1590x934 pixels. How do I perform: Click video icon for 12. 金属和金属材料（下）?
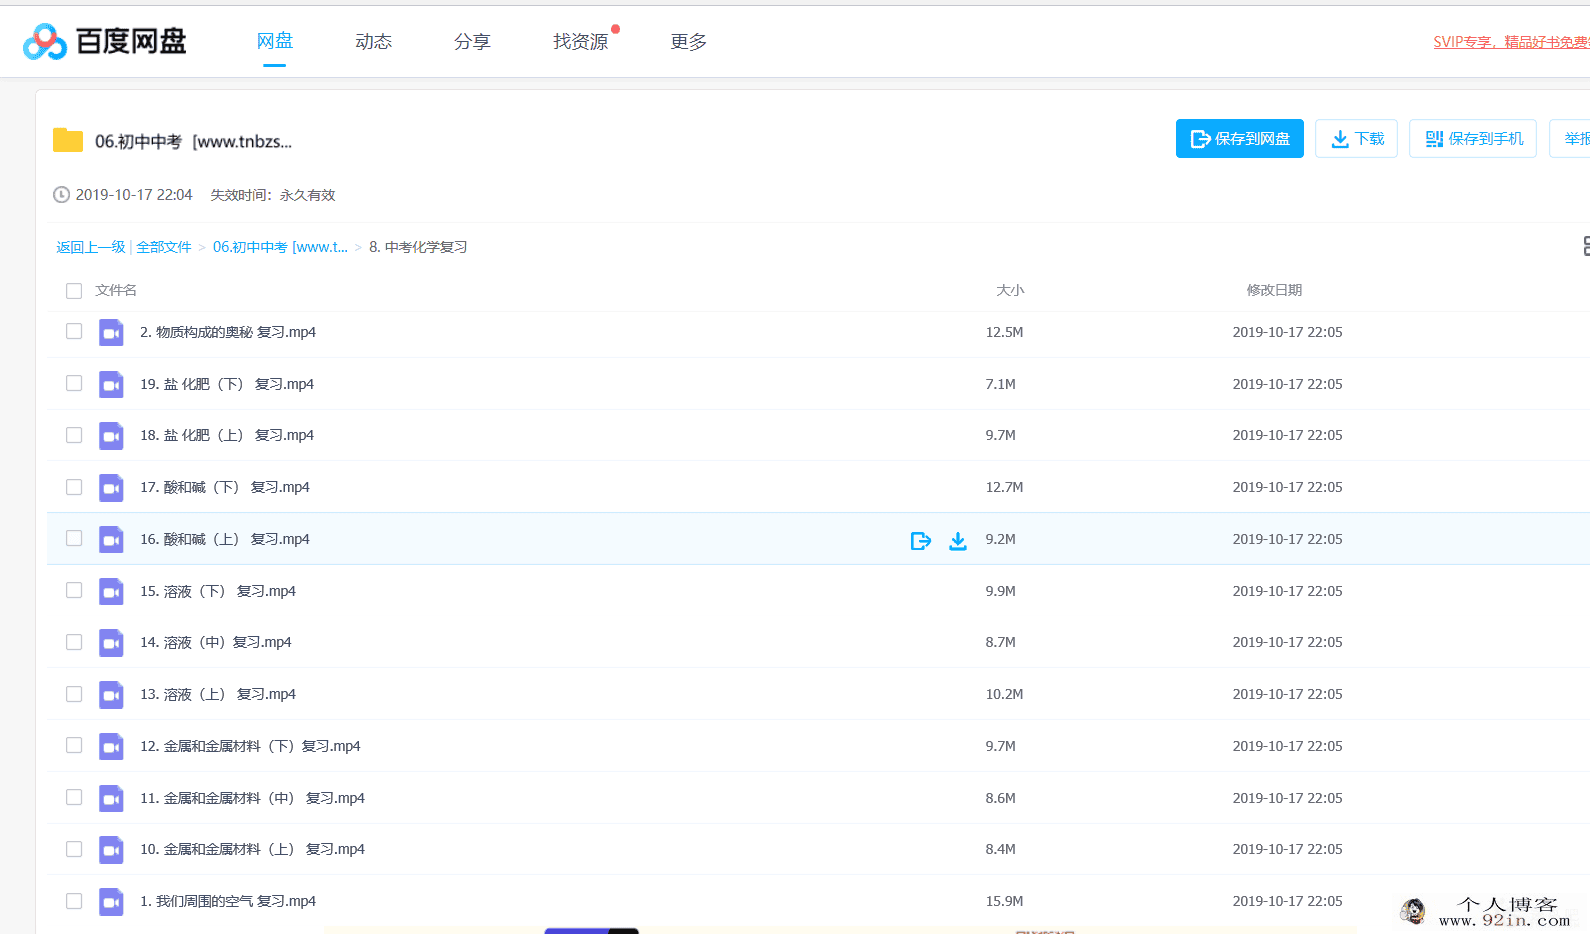111,746
